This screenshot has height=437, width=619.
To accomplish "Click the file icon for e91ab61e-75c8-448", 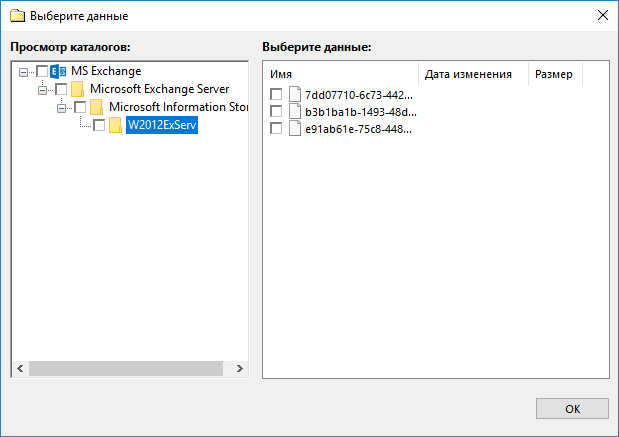I will pyautogui.click(x=295, y=129).
